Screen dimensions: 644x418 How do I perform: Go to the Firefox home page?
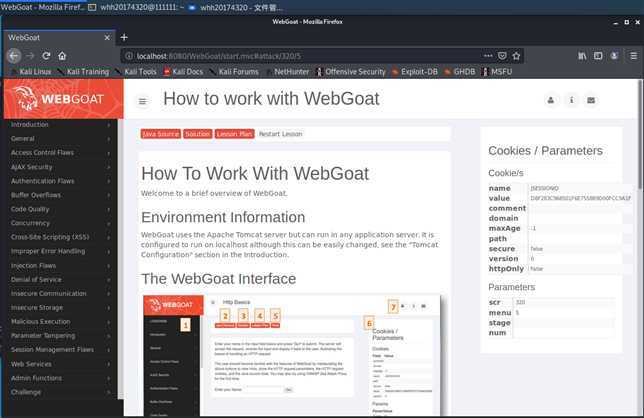coord(62,55)
